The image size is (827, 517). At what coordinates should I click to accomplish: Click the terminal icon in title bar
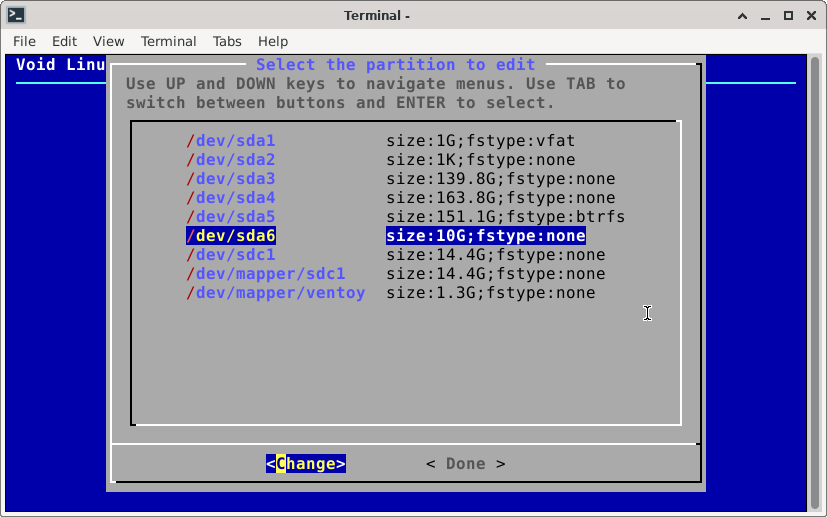[x=16, y=15]
